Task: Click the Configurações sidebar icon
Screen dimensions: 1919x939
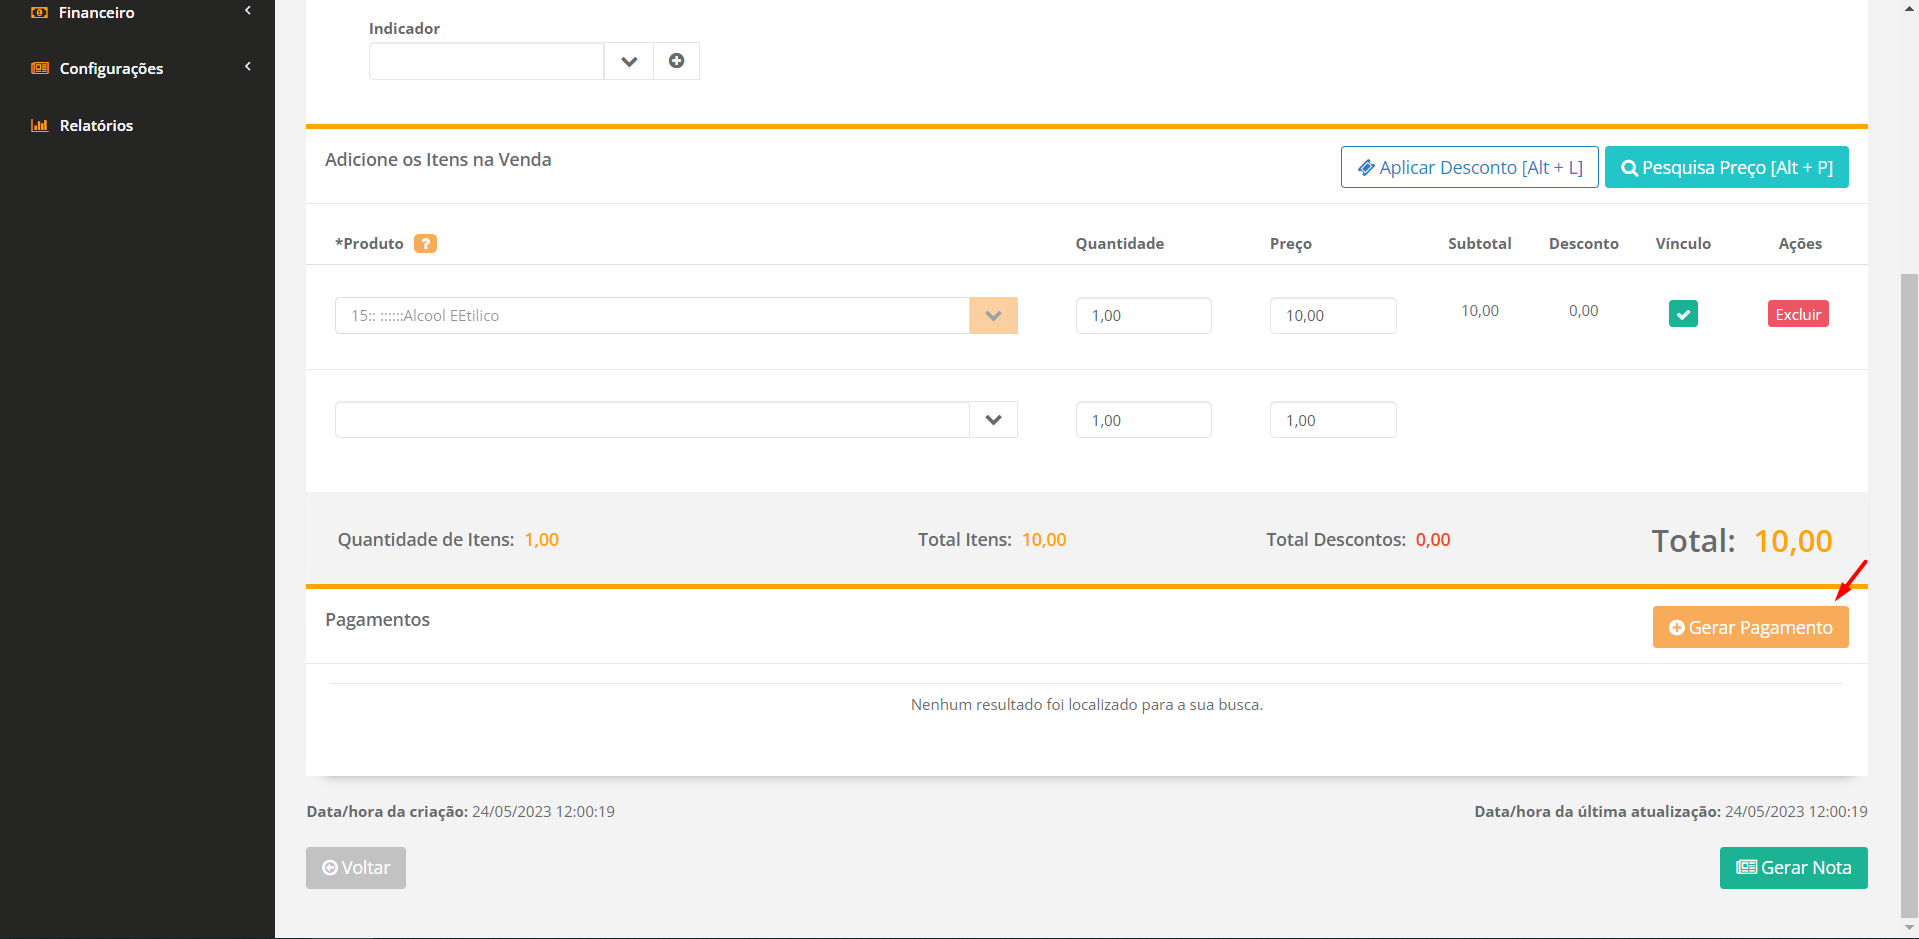Action: tap(39, 68)
